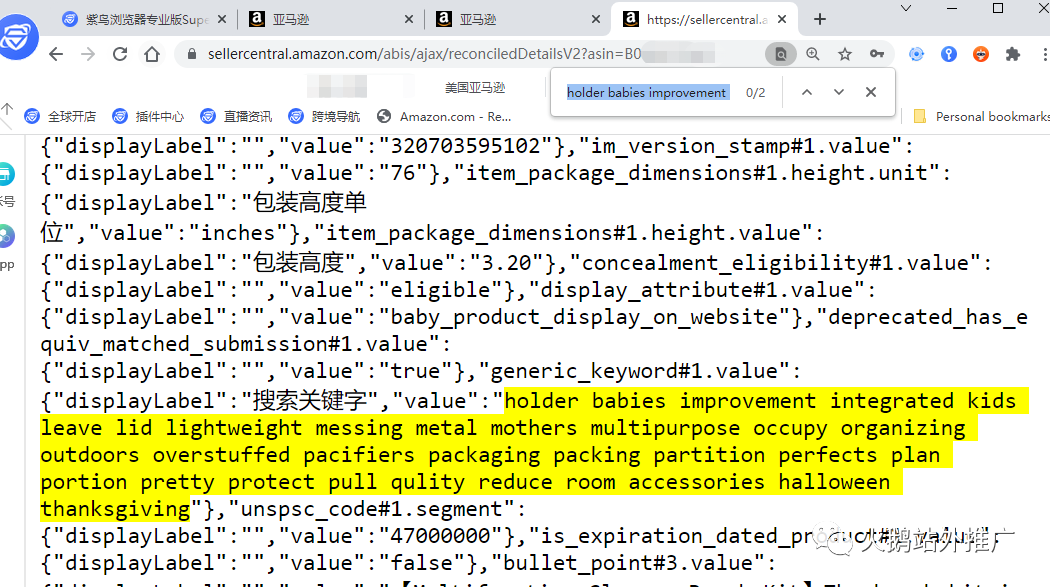Image resolution: width=1050 pixels, height=587 pixels.
Task: Click the address bar URL
Action: [x=425, y=54]
